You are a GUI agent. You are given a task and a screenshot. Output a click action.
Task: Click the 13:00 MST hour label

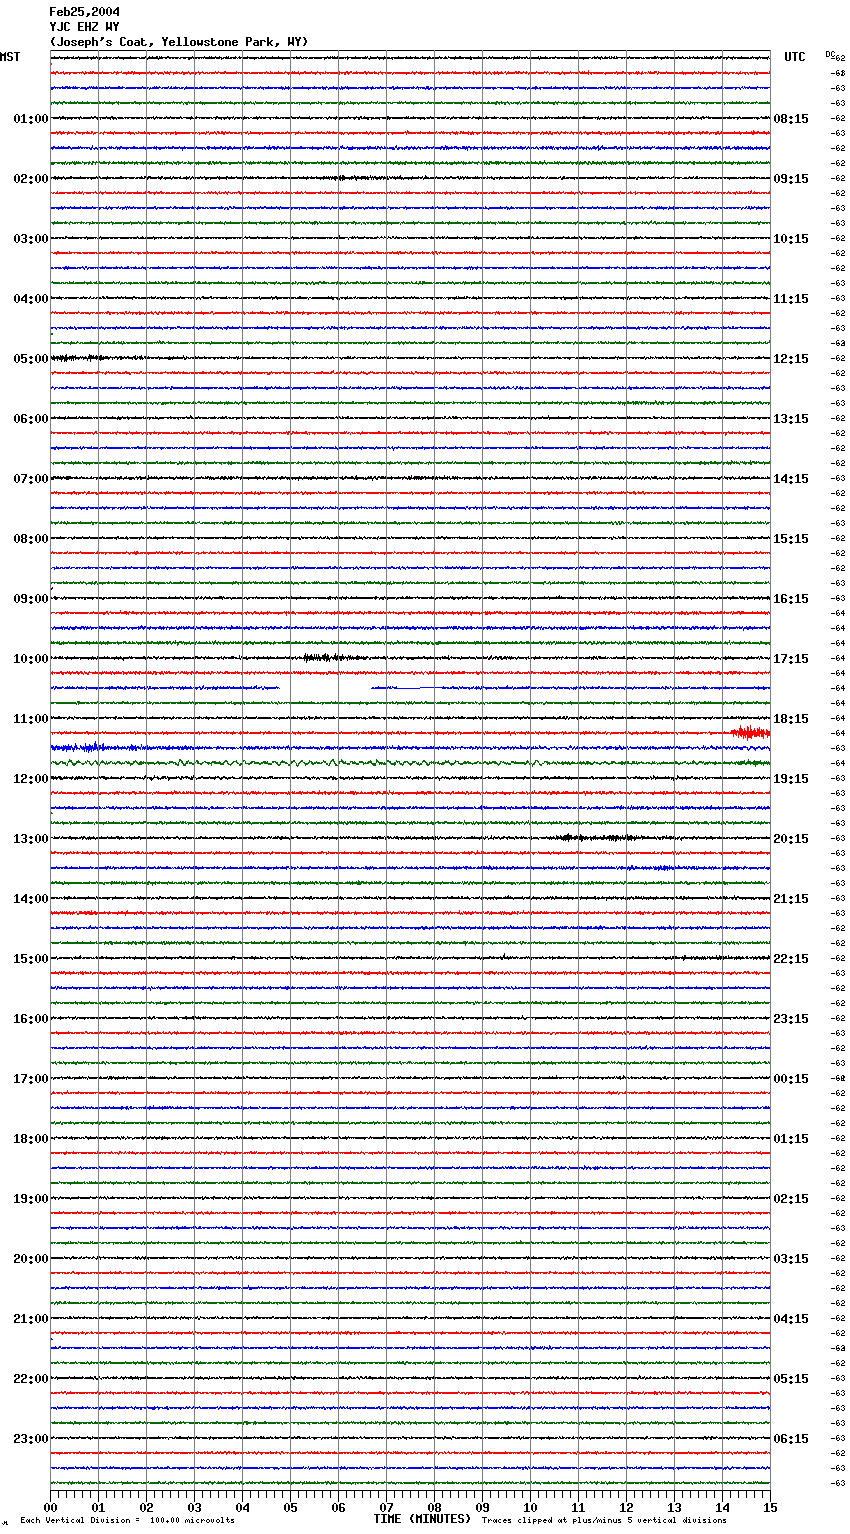[x=31, y=839]
